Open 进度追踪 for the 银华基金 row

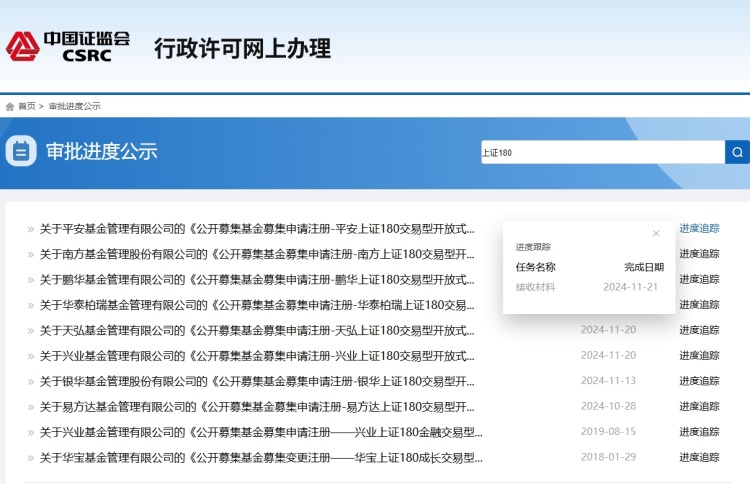[699, 381]
